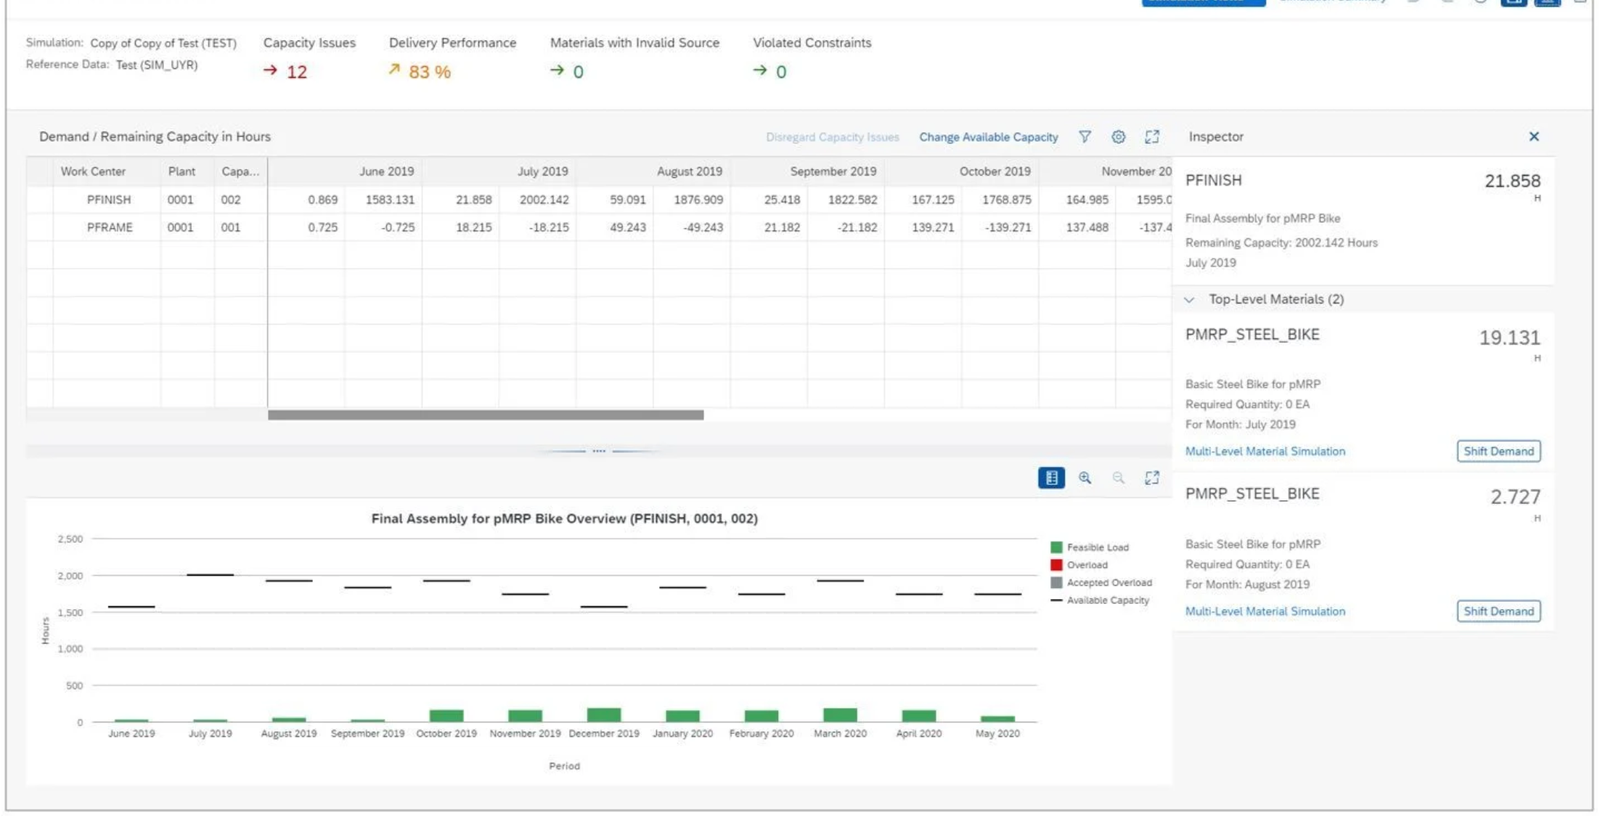Click PFINISH cell value 0.869
The width and height of the screenshot is (1600, 819).
(x=323, y=200)
